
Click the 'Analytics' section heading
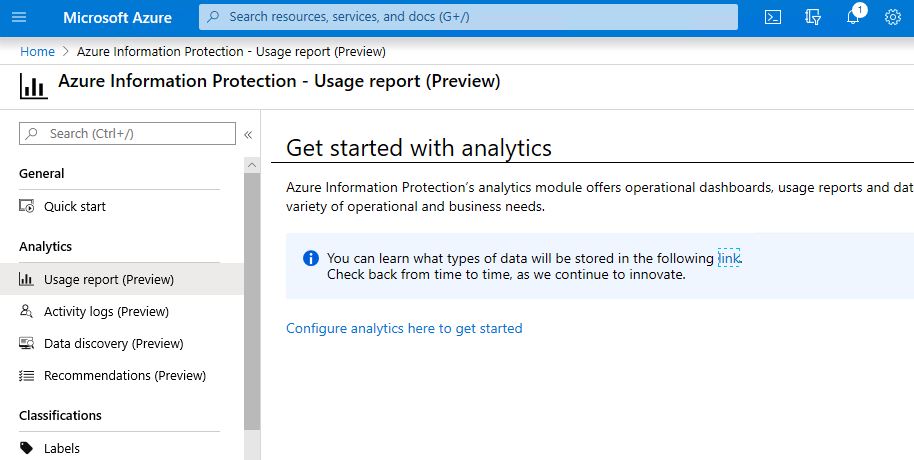(45, 246)
